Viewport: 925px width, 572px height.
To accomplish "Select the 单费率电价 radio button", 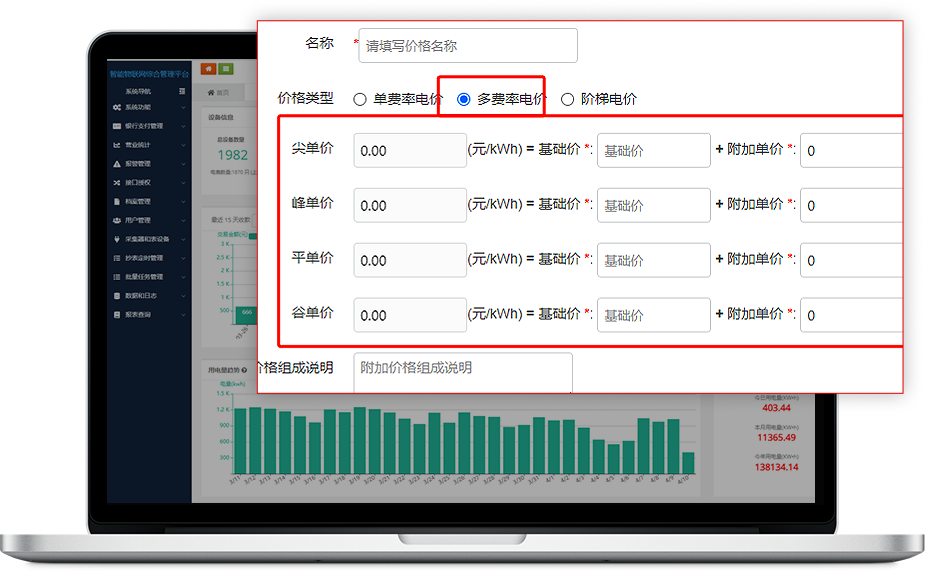I will [x=360, y=100].
